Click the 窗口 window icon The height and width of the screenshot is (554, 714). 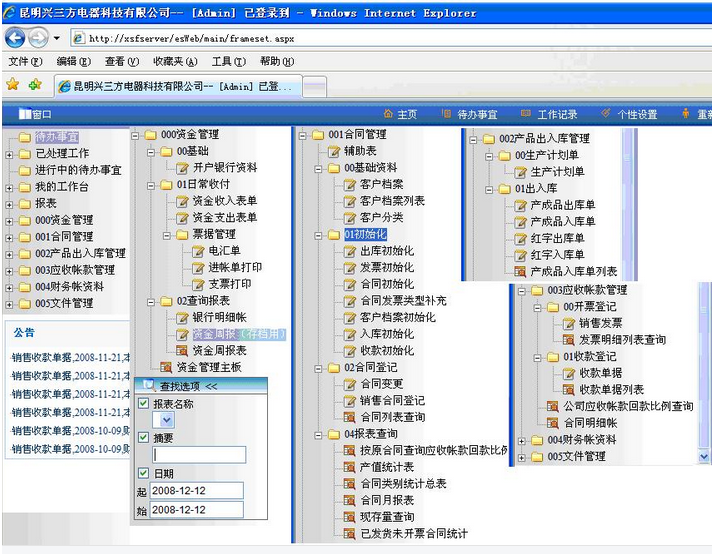[x=25, y=114]
